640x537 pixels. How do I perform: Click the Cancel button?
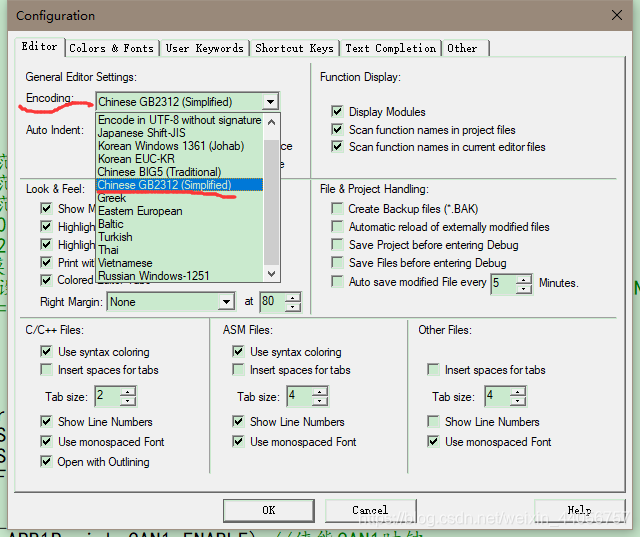pyautogui.click(x=370, y=510)
